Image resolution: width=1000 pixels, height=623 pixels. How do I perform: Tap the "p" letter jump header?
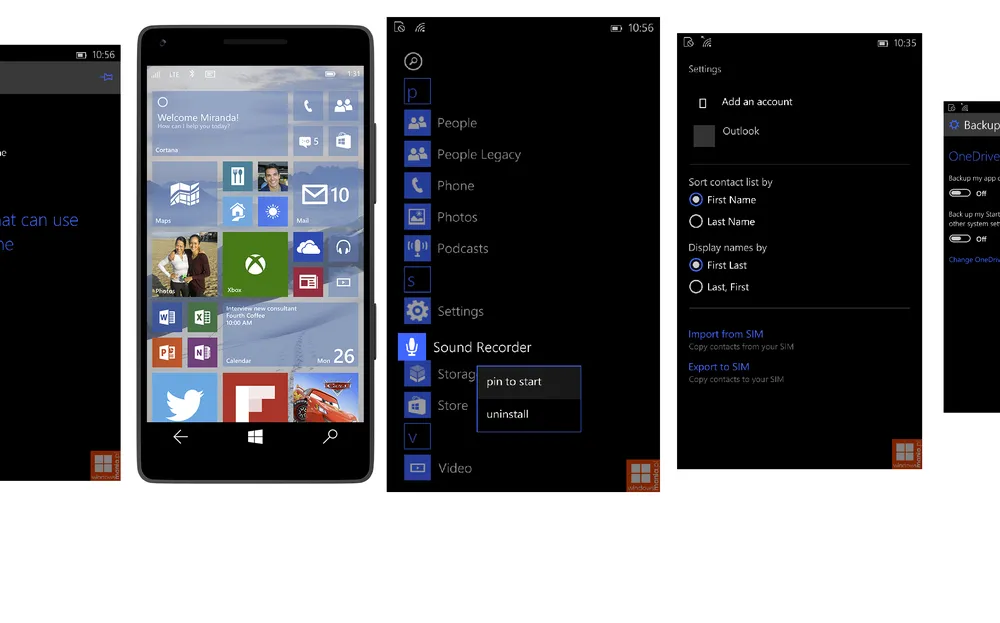pyautogui.click(x=417, y=92)
